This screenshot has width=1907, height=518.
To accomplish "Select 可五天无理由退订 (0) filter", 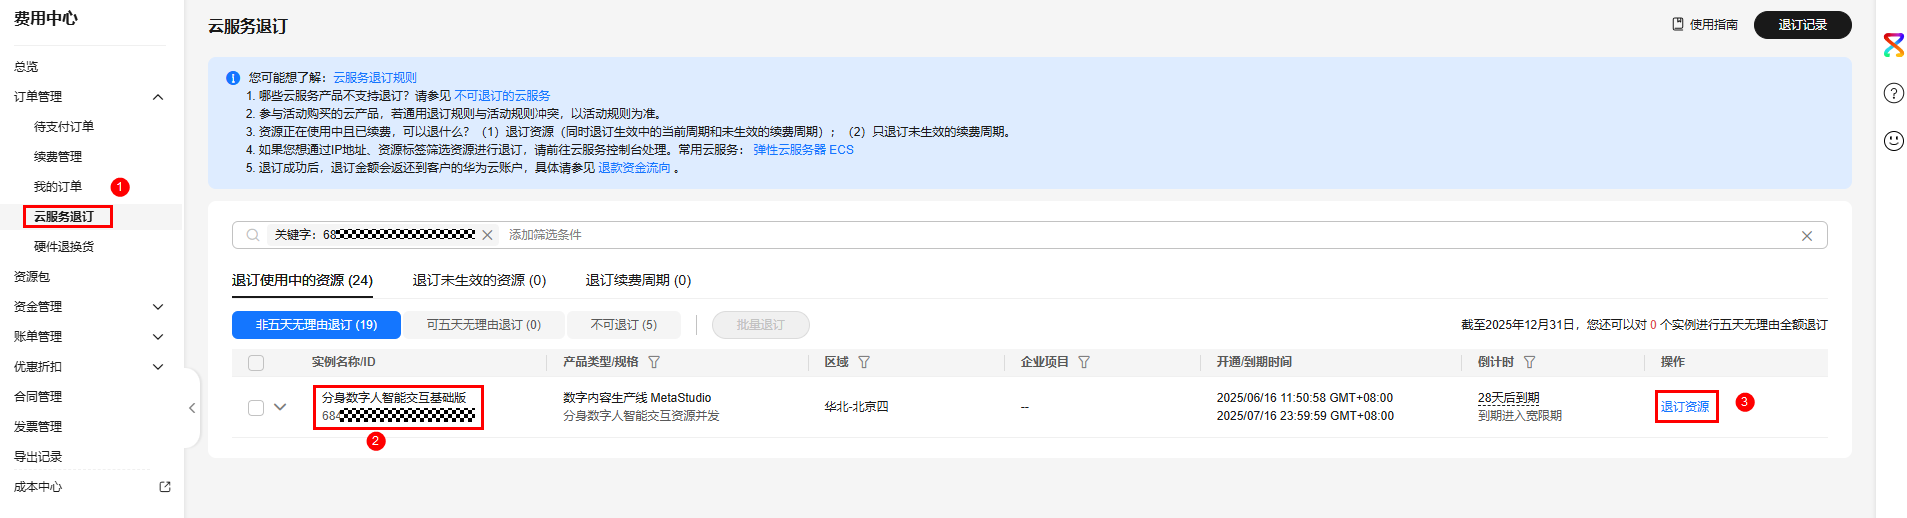I will click(483, 325).
